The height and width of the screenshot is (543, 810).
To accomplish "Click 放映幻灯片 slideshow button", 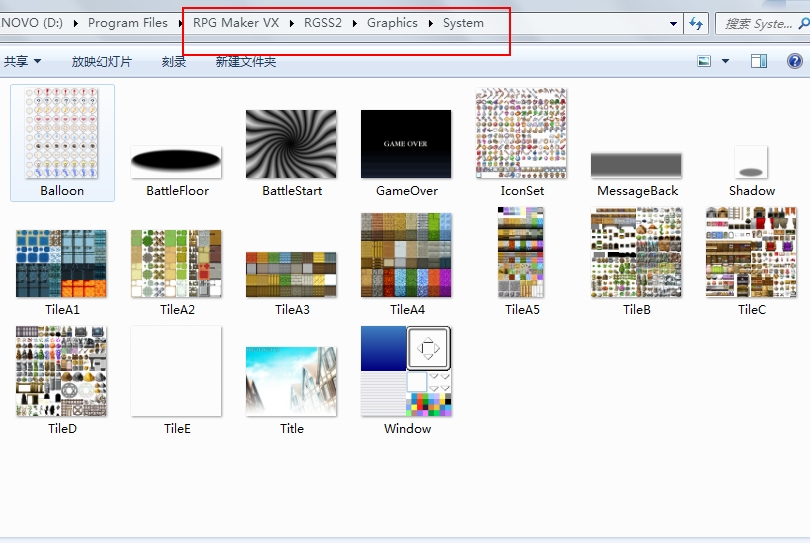I will (102, 61).
